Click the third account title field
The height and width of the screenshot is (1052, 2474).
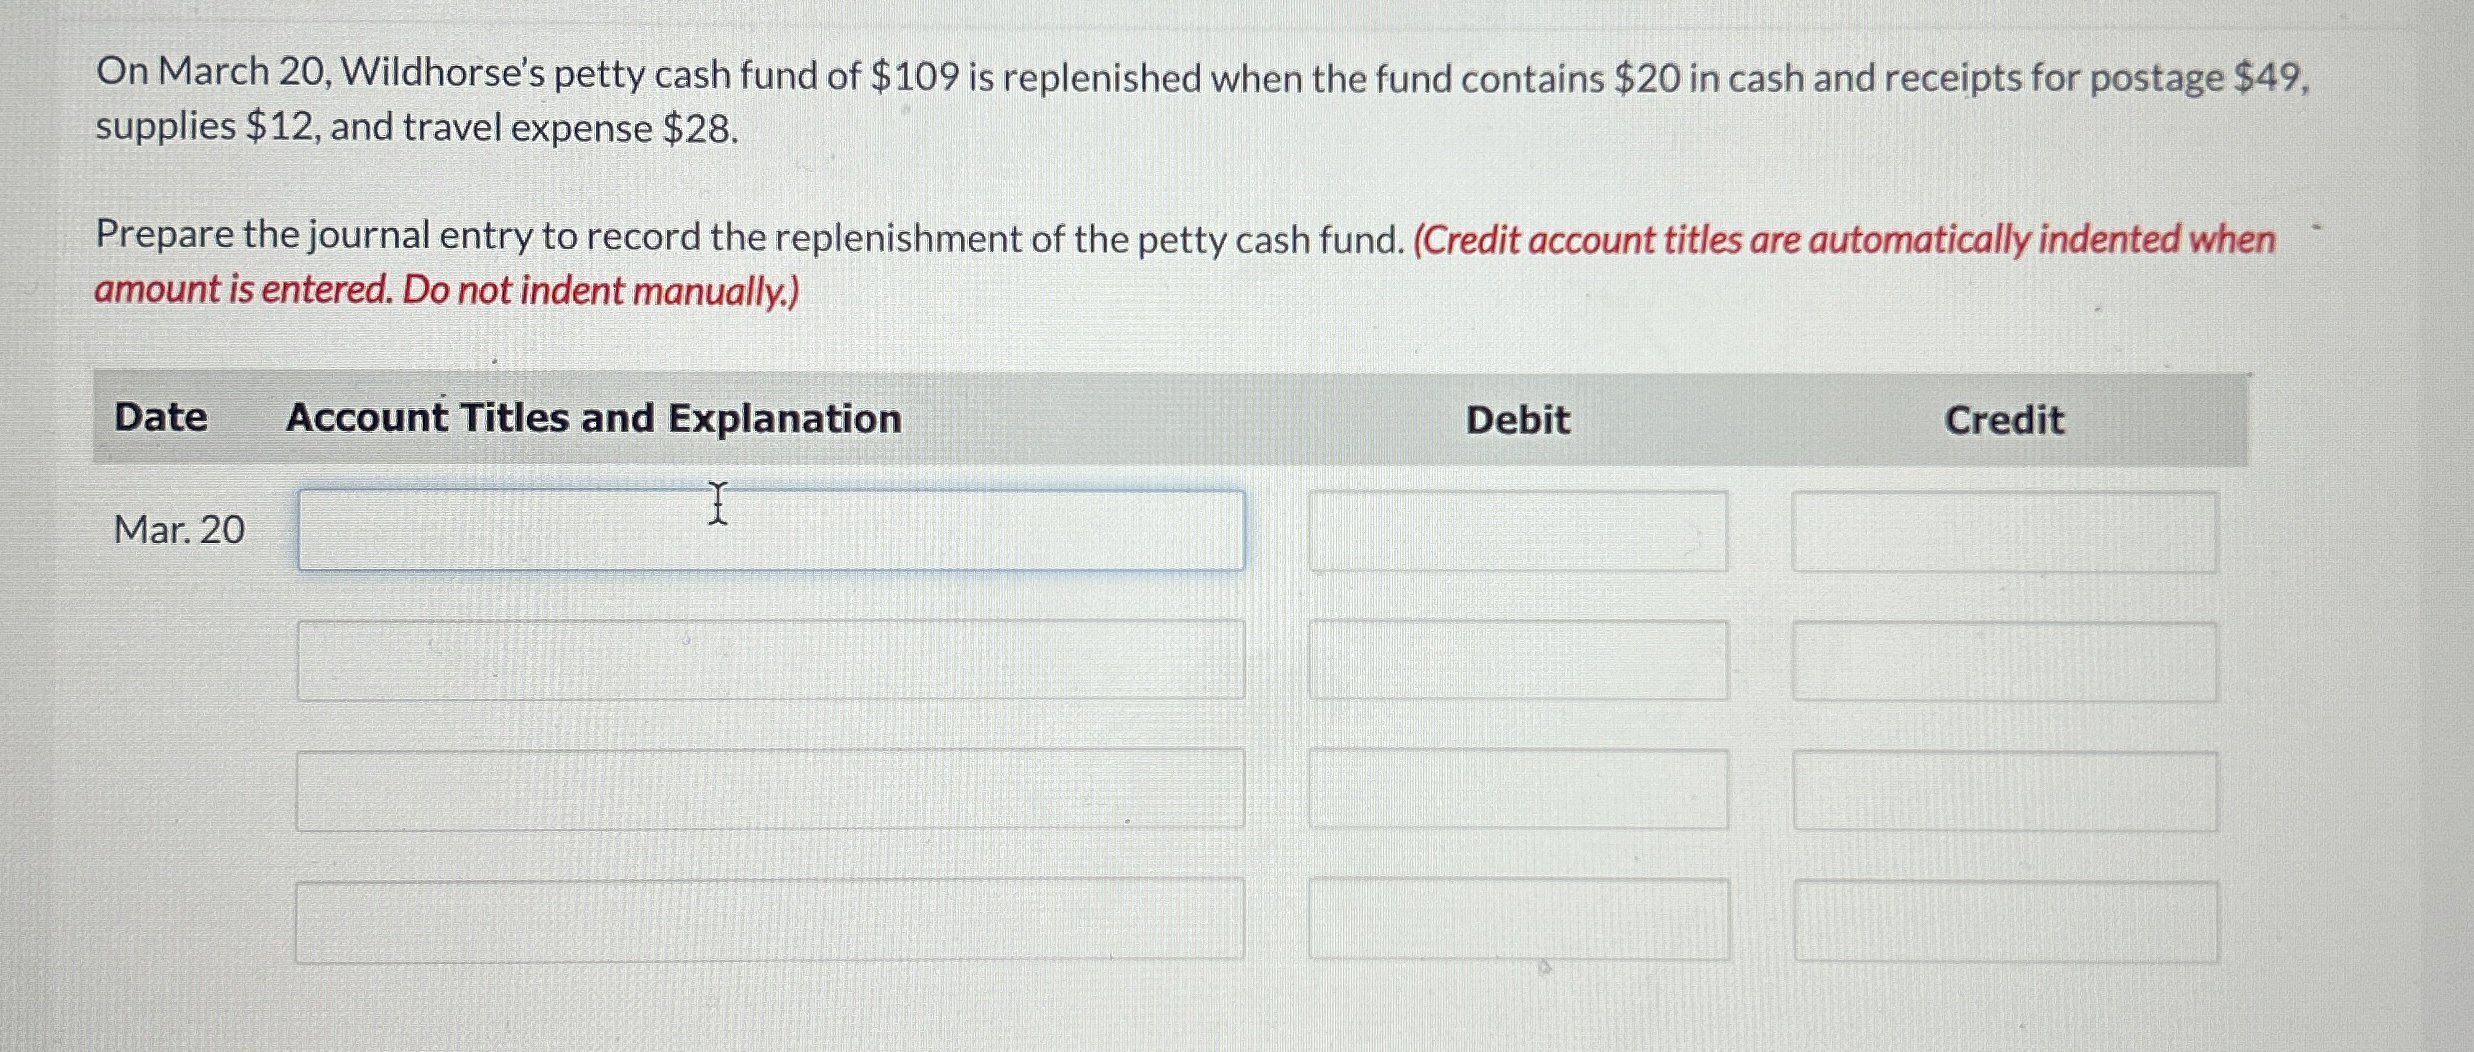click(x=770, y=790)
